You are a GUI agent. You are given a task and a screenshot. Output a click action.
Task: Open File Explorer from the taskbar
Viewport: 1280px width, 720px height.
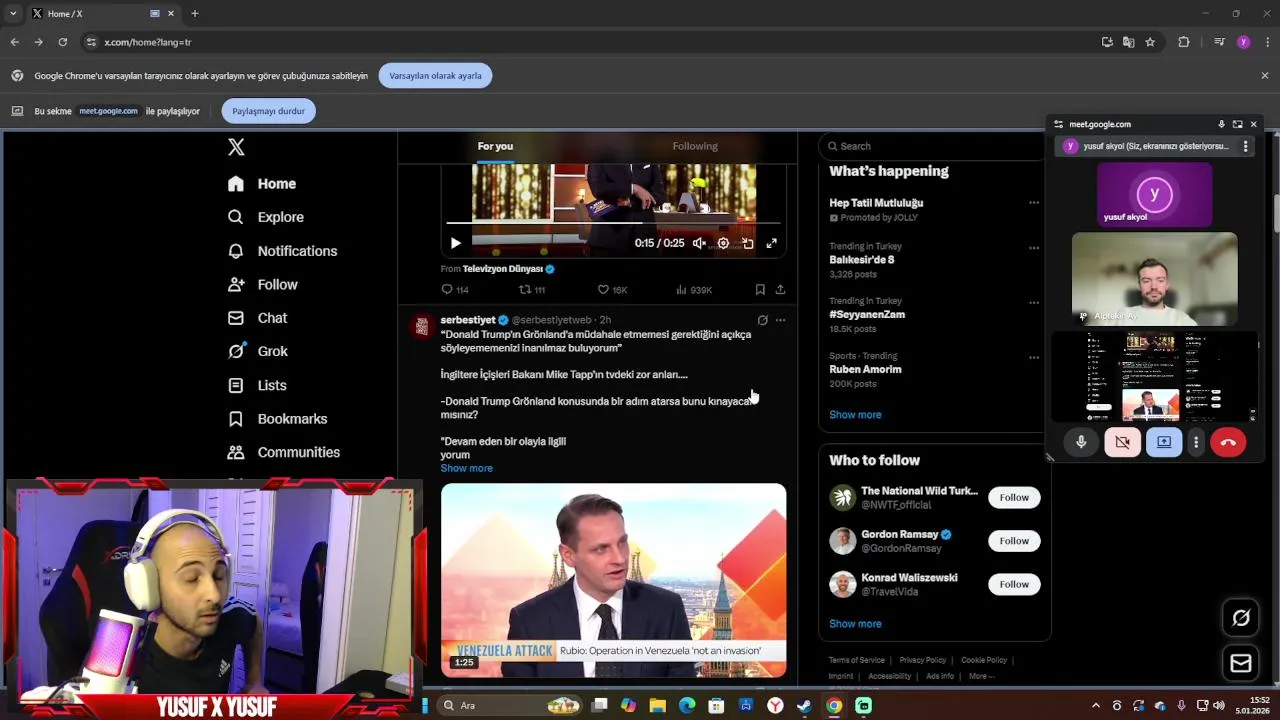coord(658,705)
